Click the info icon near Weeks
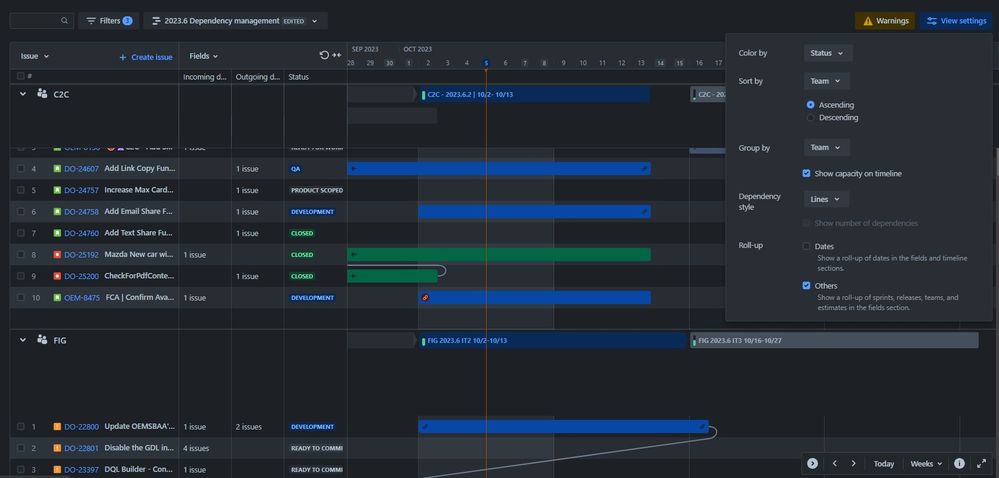 pyautogui.click(x=959, y=463)
